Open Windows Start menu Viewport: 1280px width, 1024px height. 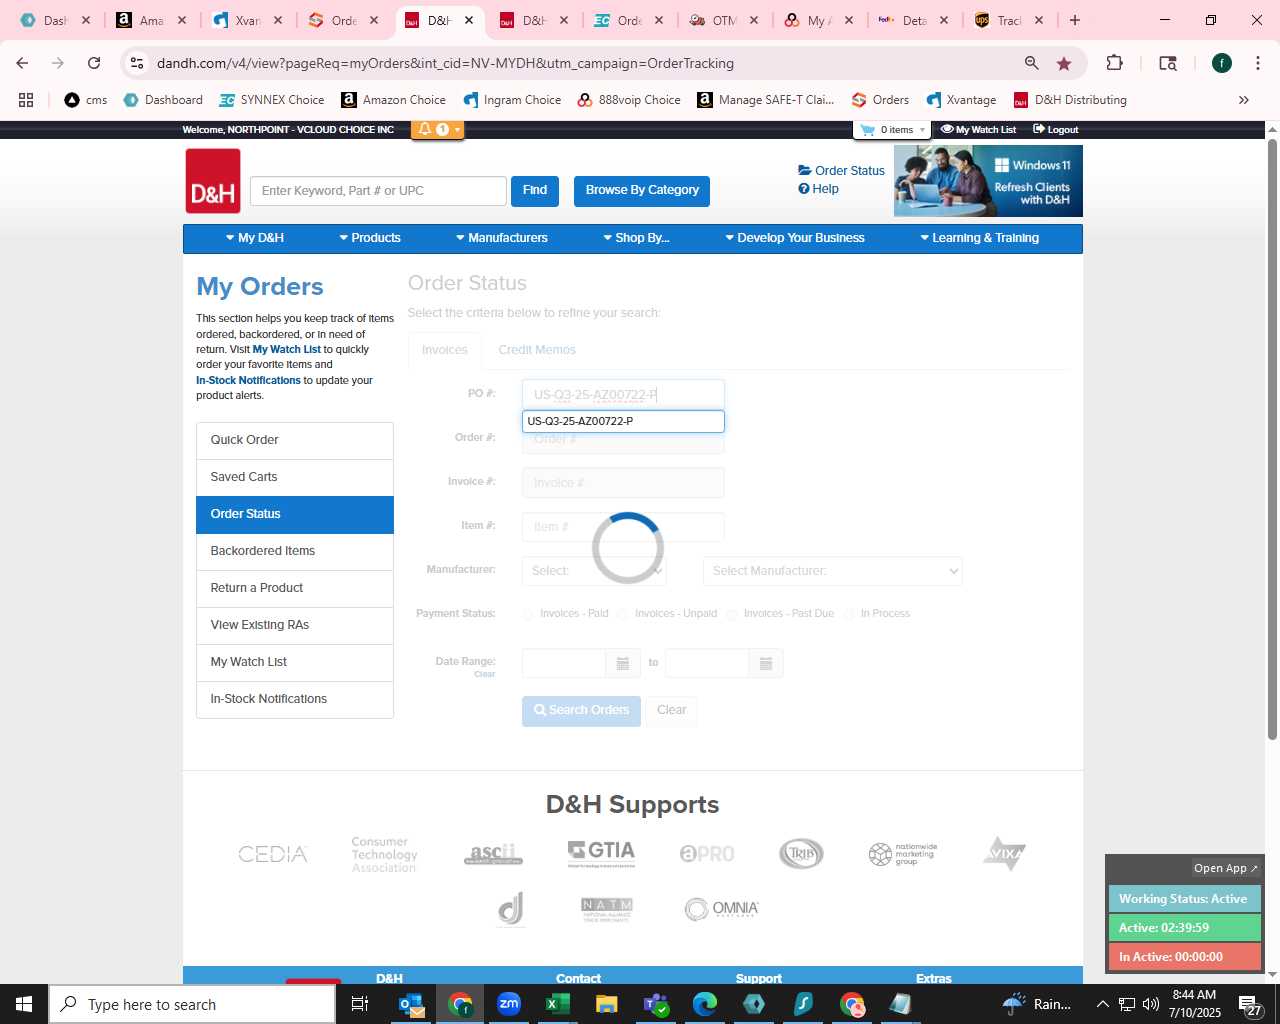click(x=24, y=1004)
